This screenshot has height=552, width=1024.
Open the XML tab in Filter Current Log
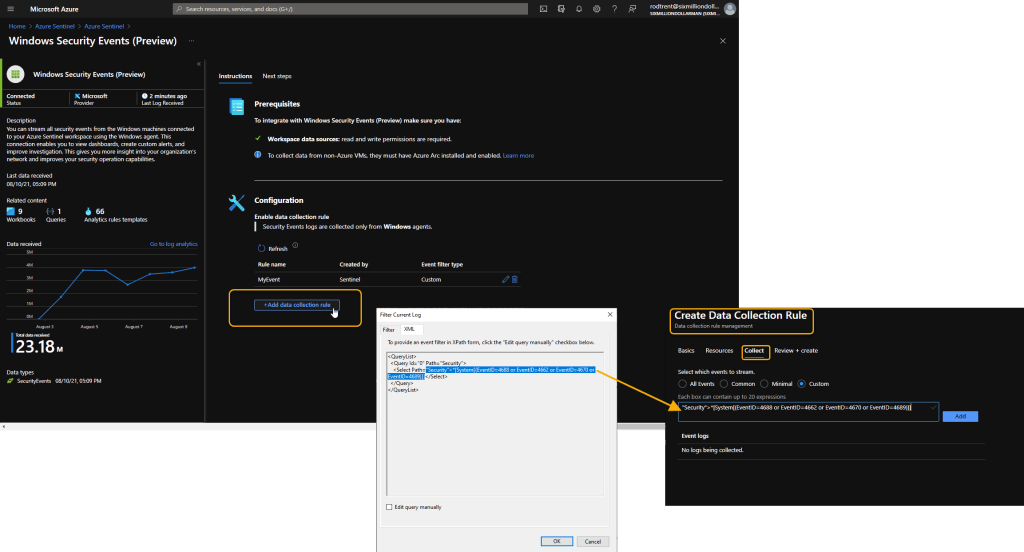(x=409, y=329)
